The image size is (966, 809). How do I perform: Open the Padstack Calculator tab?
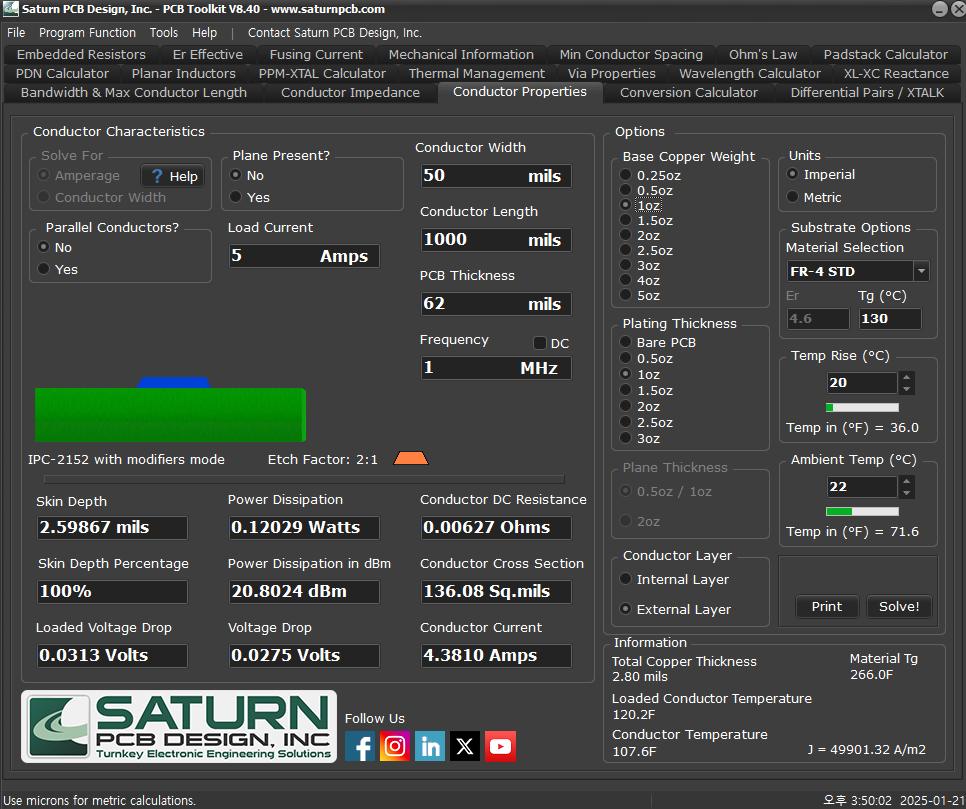(x=885, y=54)
